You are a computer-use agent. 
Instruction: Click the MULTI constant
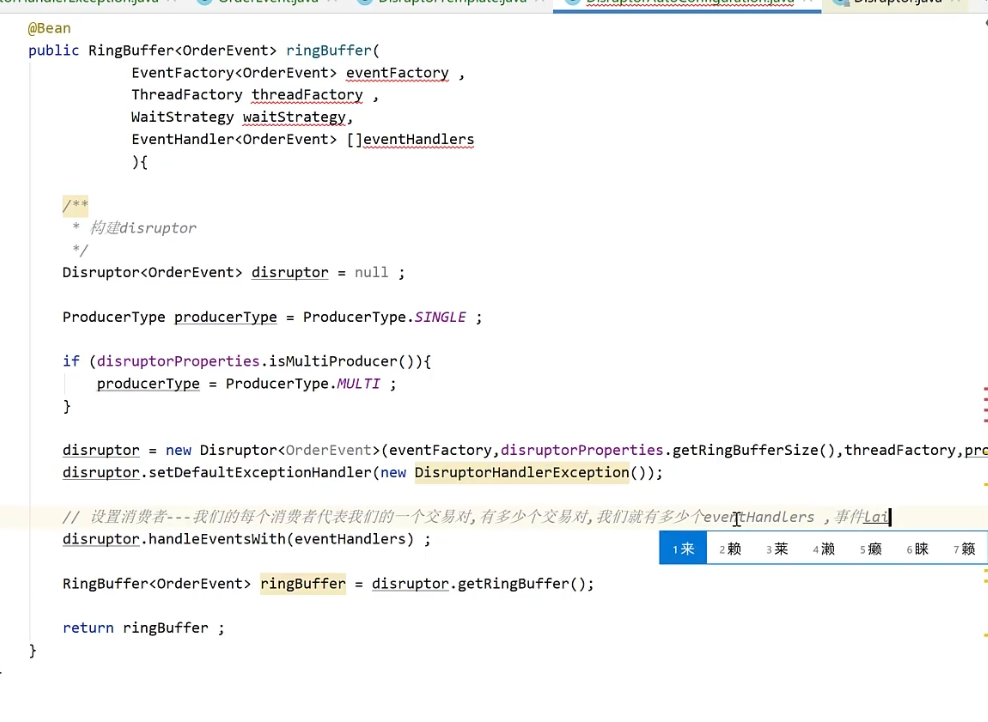pos(358,384)
